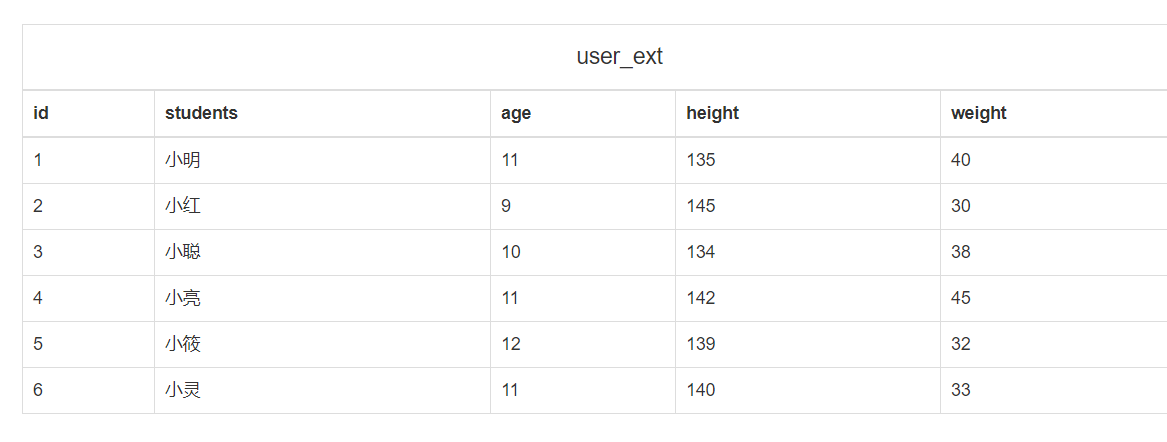The width and height of the screenshot is (1167, 442).
Task: Select the student name 小明 cell
Action: pyautogui.click(x=183, y=160)
